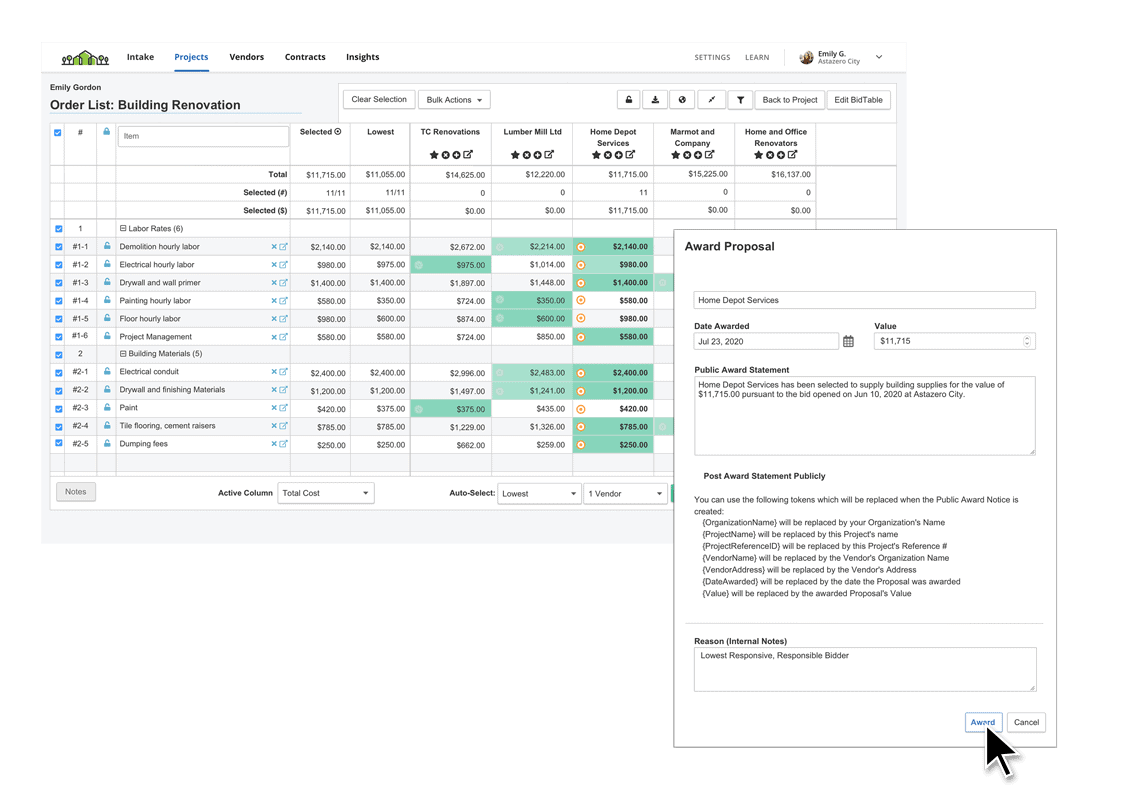This screenshot has height=800, width=1140.
Task: Click the Value stepper on award form
Action: click(x=1027, y=341)
